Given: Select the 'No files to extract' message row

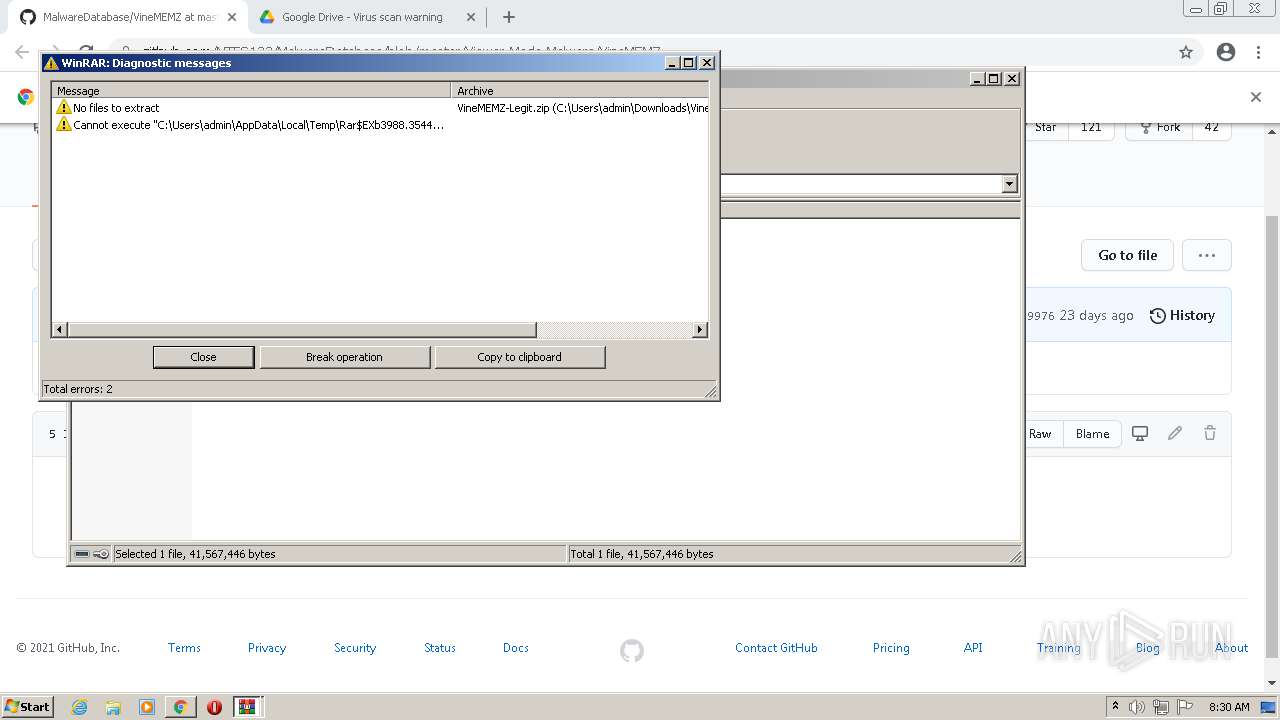Looking at the screenshot, I should tap(381, 108).
